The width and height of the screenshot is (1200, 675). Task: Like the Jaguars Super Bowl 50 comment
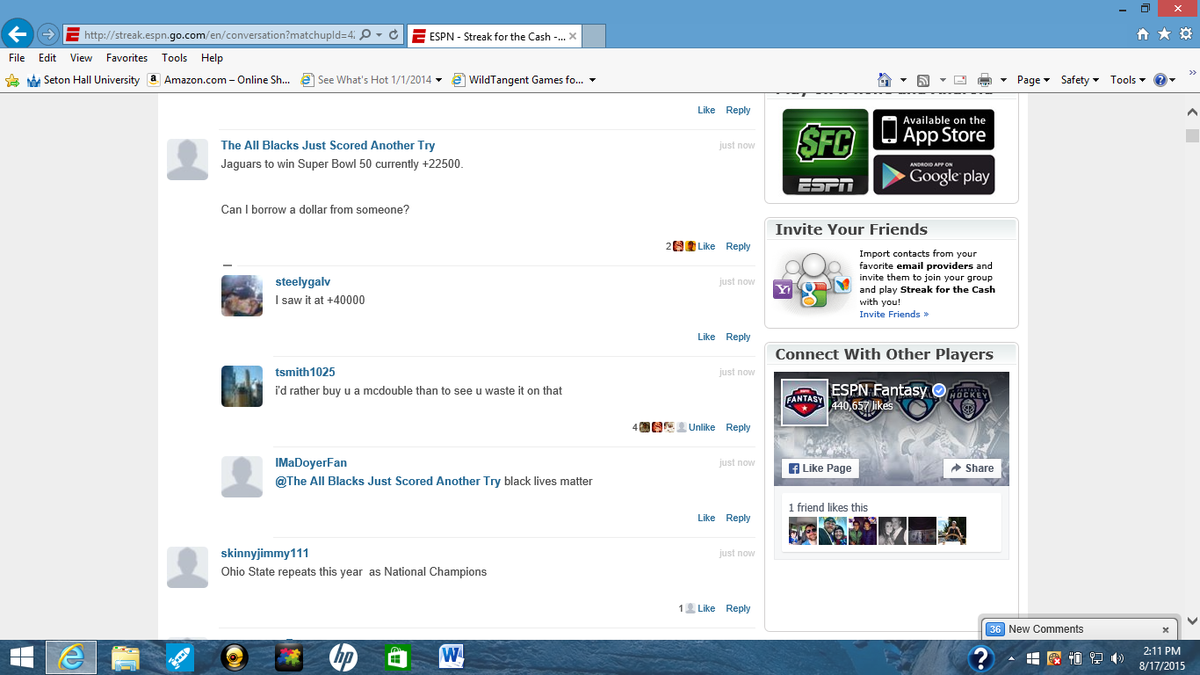pyautogui.click(x=706, y=246)
